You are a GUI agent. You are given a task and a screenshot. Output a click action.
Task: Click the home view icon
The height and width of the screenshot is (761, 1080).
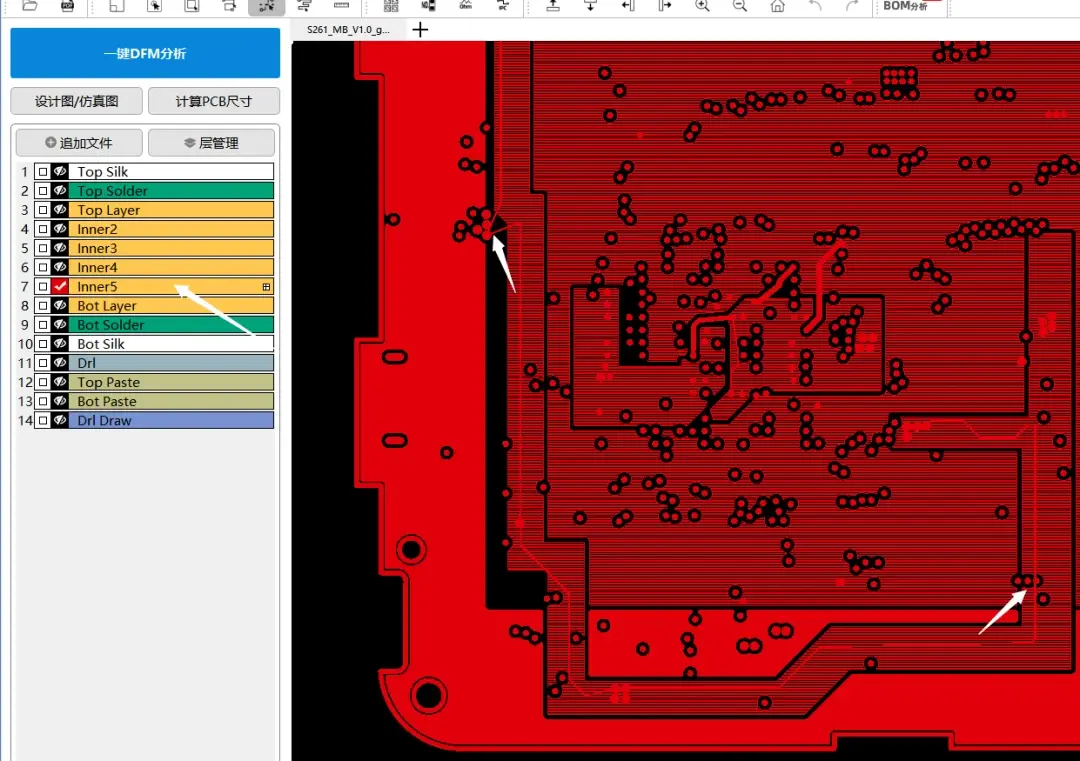(777, 6)
